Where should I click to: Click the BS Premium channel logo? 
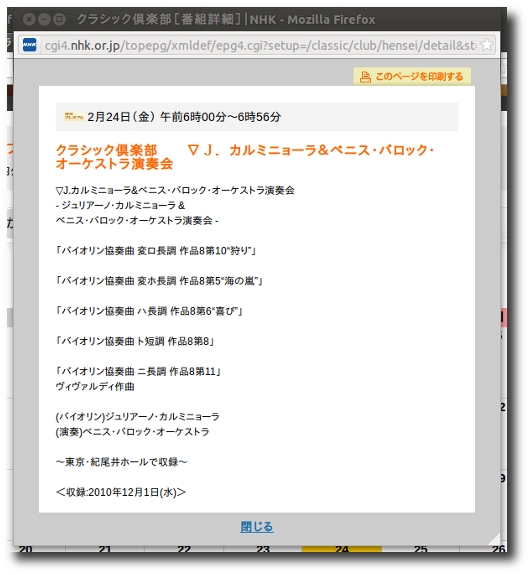click(74, 117)
